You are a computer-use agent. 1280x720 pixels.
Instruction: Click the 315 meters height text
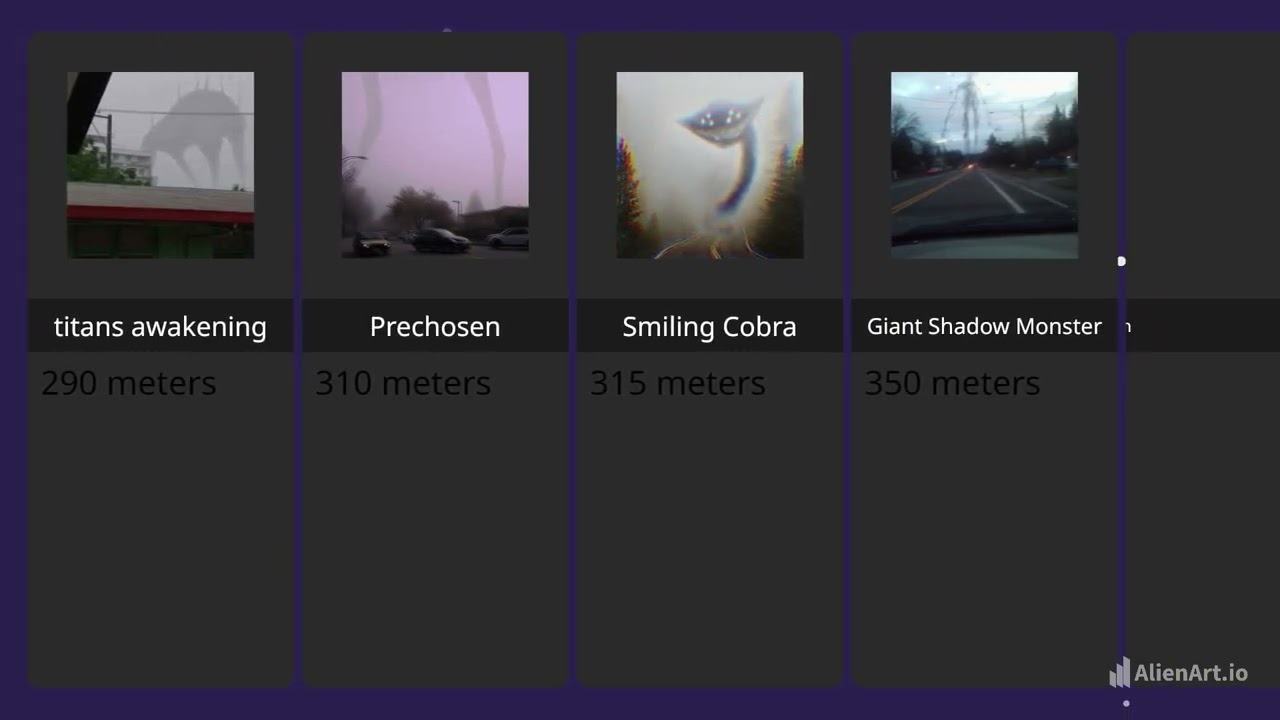(x=678, y=383)
